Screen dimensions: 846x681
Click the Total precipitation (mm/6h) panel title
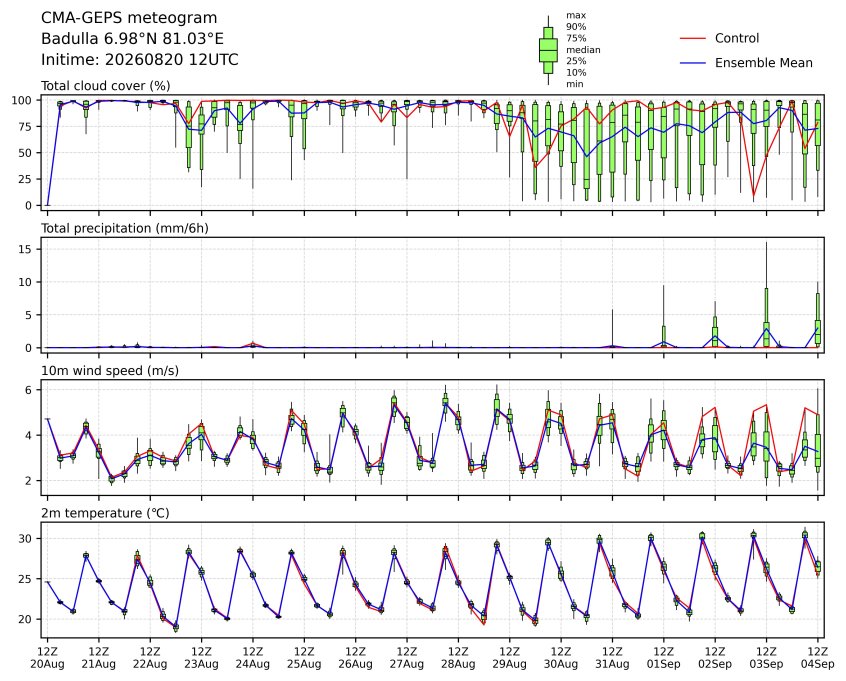pyautogui.click(x=125, y=228)
